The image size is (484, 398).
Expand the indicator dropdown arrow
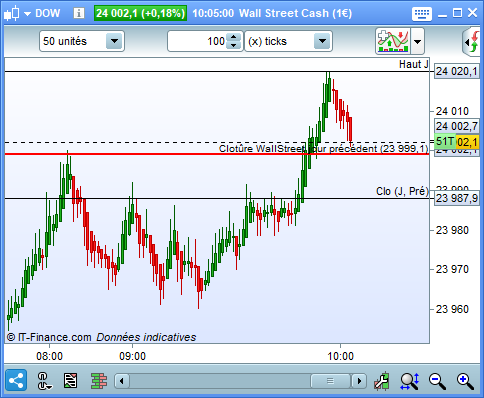tap(417, 42)
